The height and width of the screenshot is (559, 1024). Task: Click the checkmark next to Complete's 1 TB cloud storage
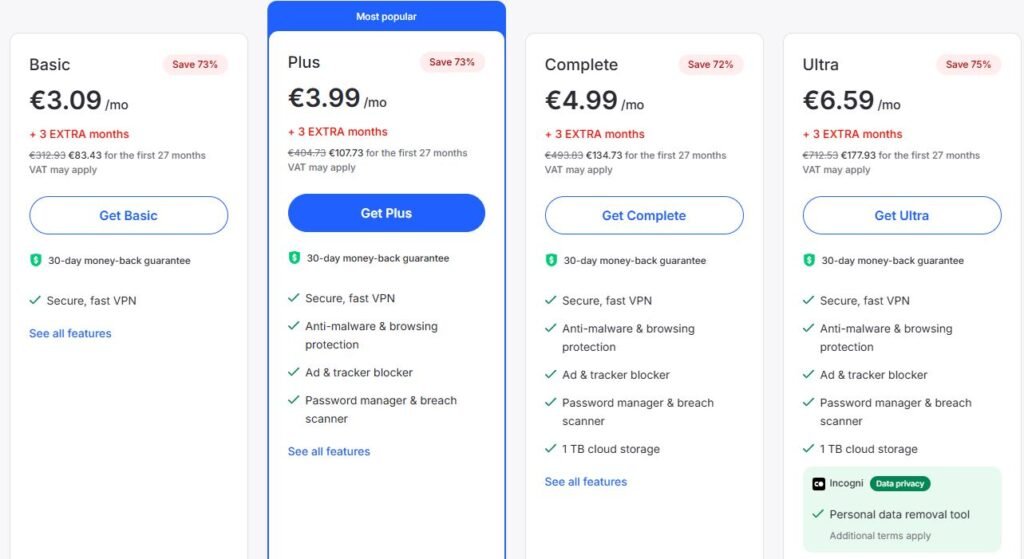click(551, 449)
